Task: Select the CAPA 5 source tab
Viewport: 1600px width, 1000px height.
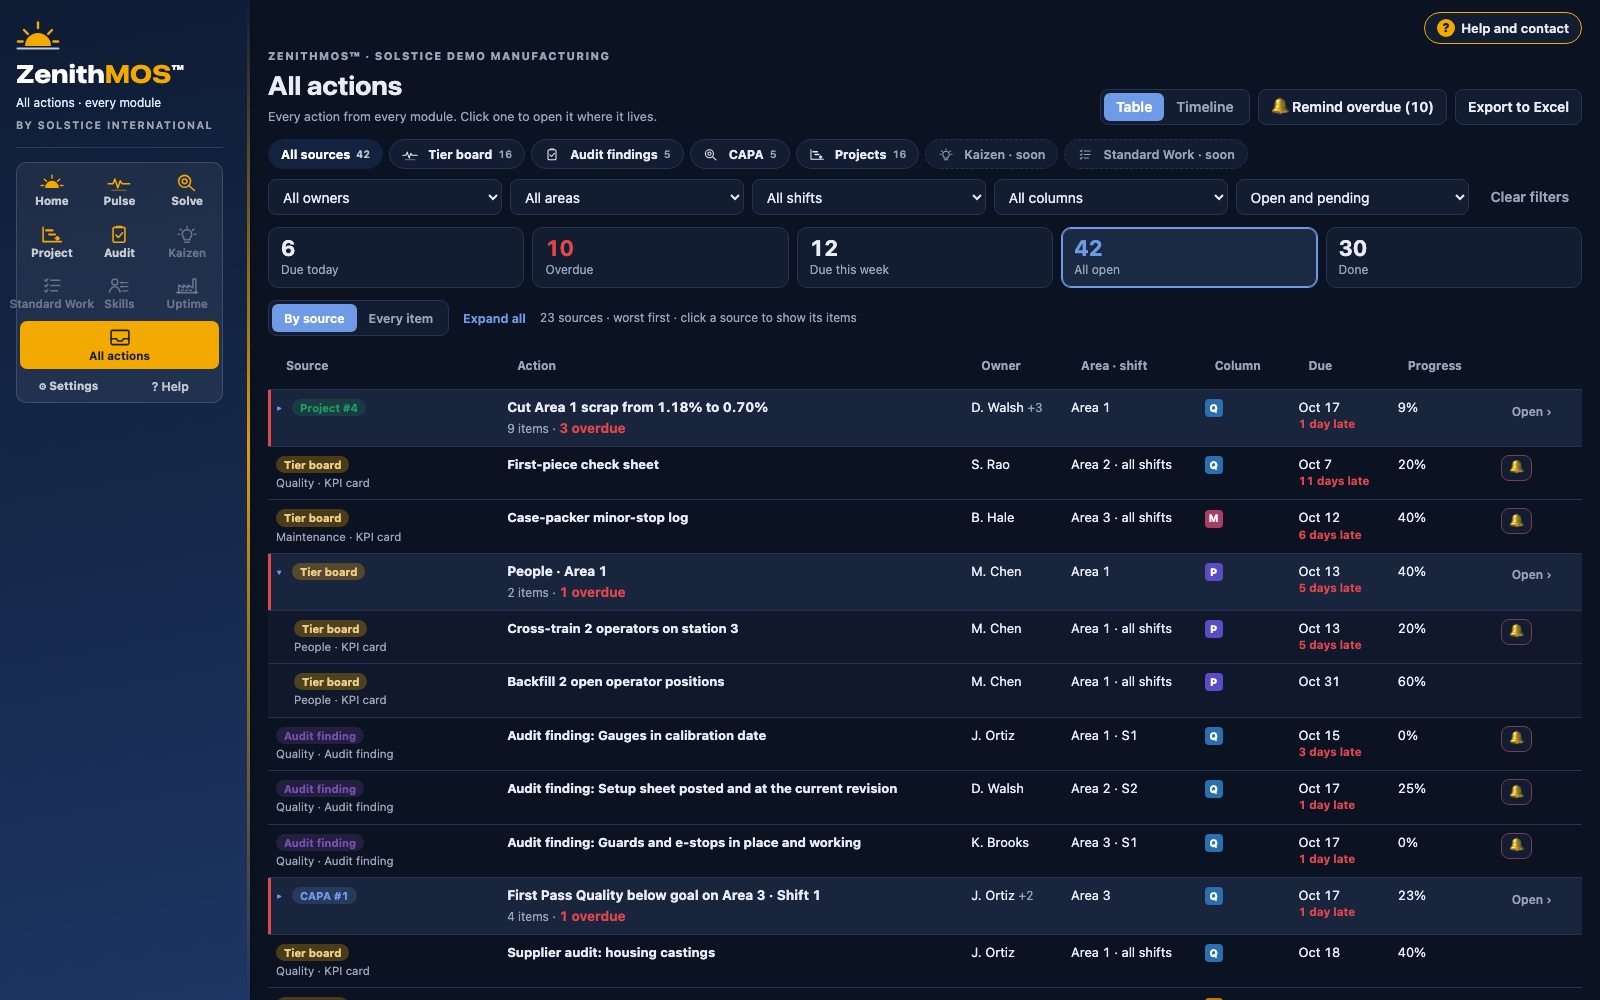Action: pos(740,155)
